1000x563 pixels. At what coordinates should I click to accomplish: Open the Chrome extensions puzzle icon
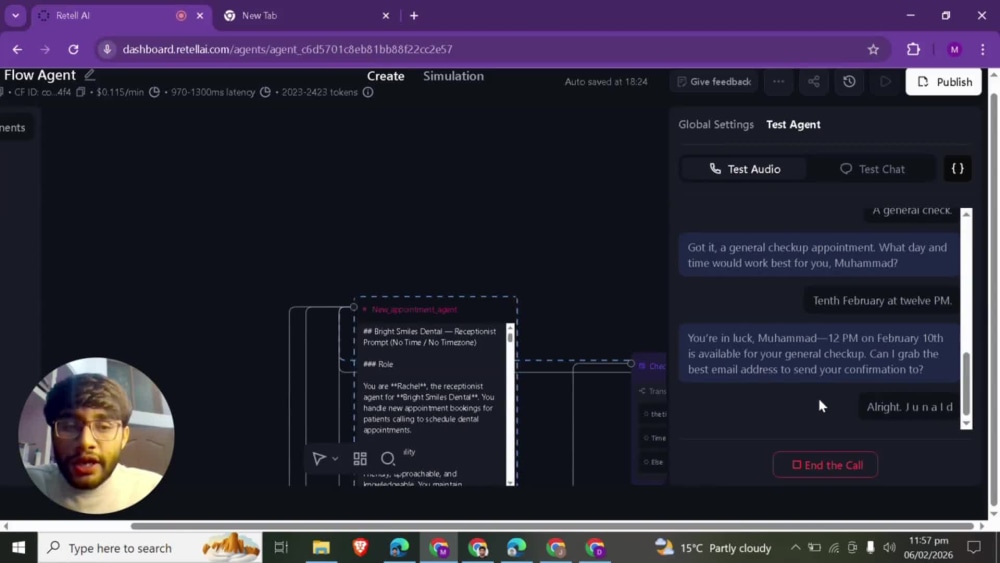[913, 49]
